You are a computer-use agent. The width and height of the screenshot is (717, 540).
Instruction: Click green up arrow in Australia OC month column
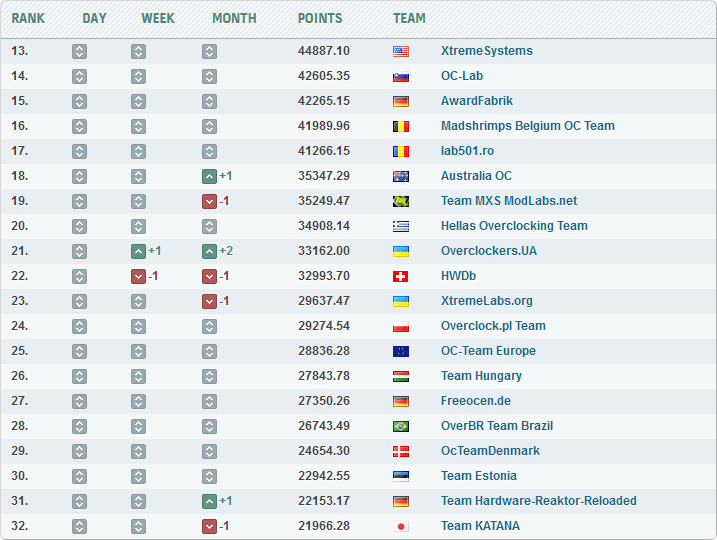click(209, 176)
